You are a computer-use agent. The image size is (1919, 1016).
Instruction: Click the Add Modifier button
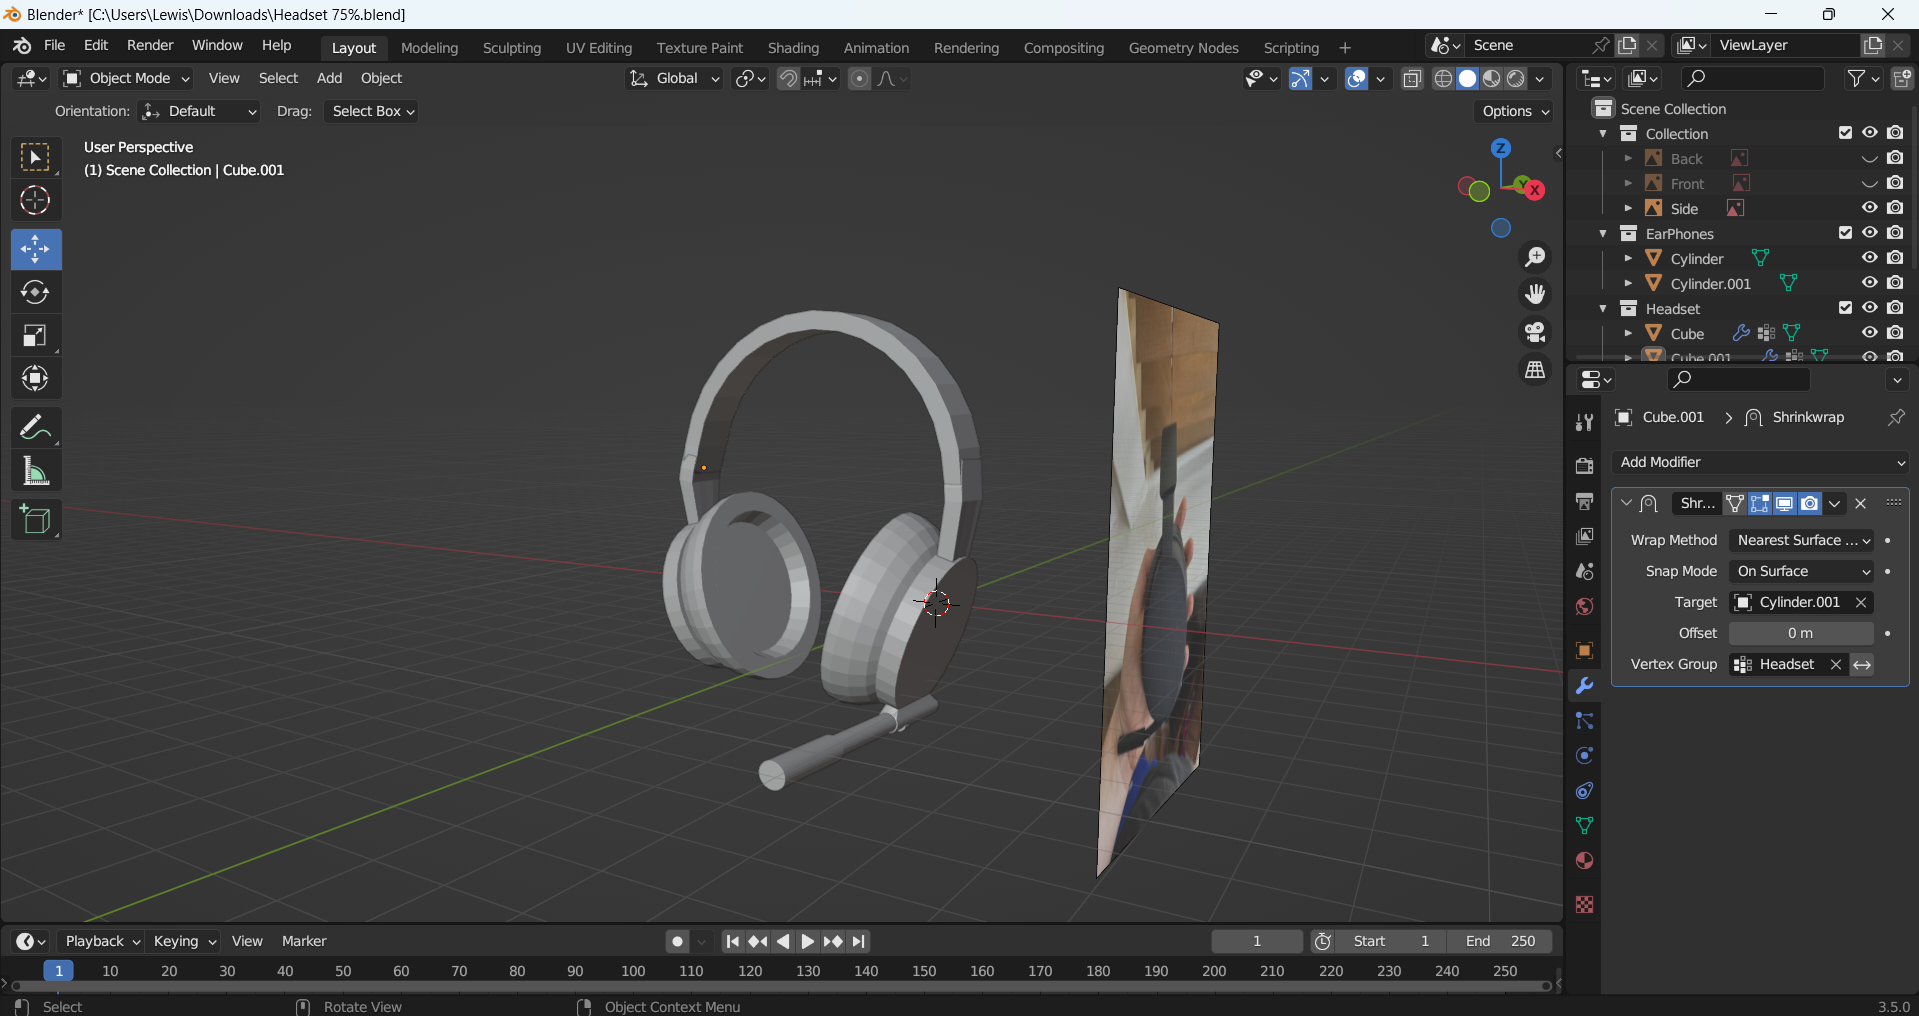pos(1760,462)
